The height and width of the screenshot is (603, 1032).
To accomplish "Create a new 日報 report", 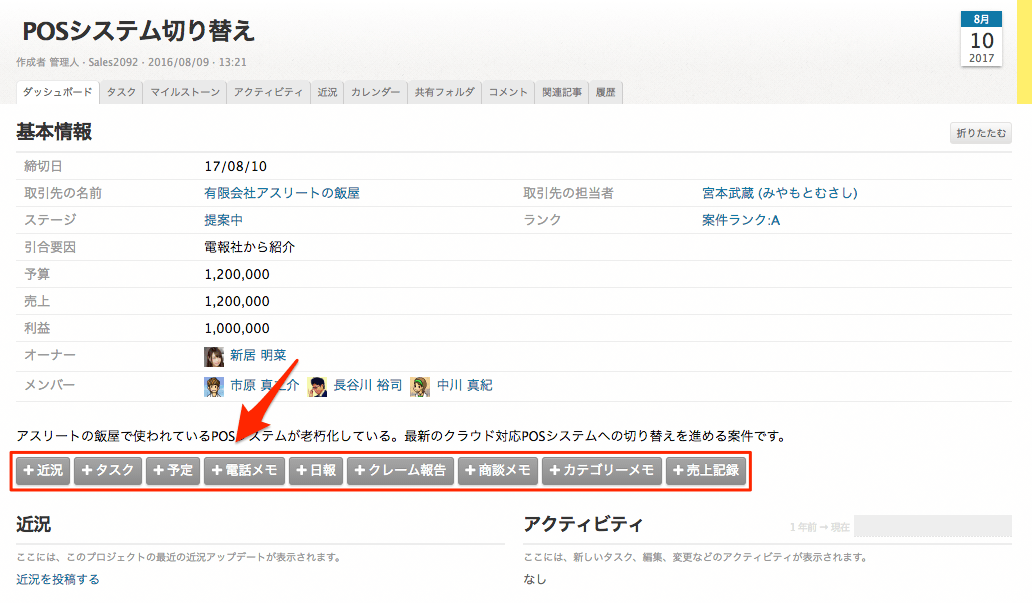I will point(316,471).
